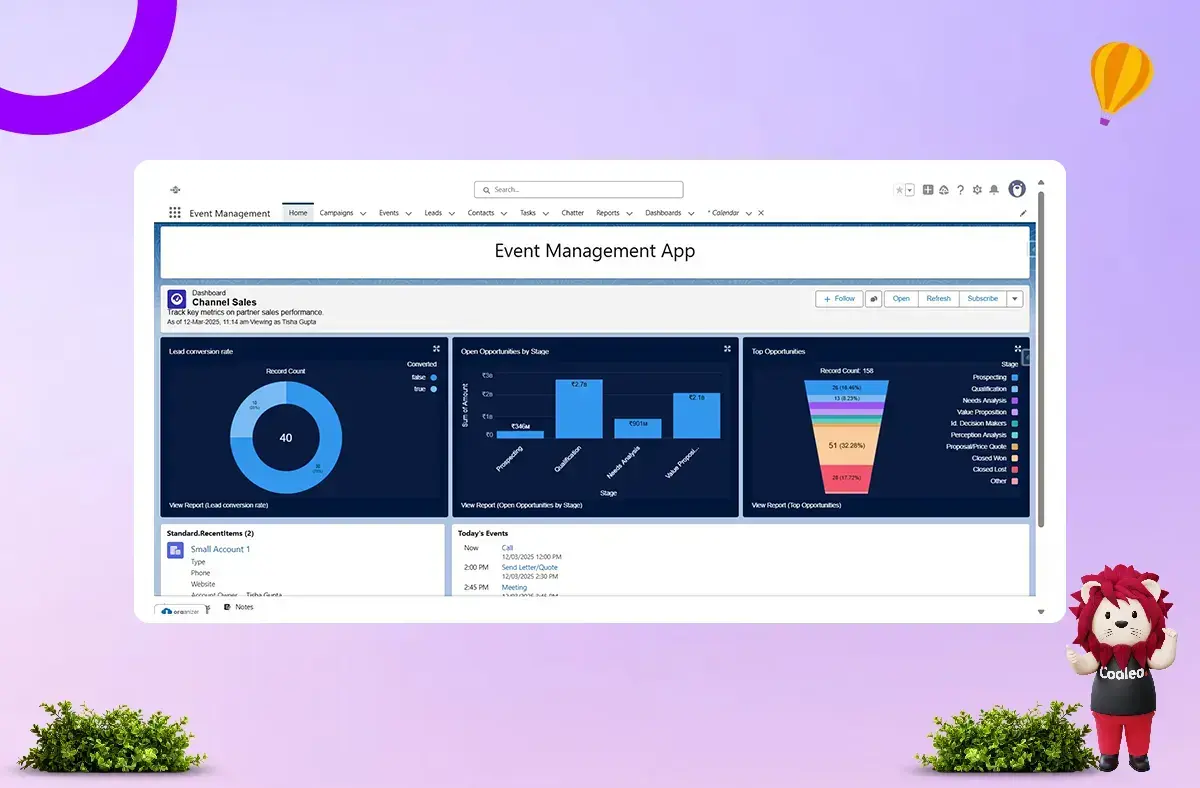Expand the Campaigns tab dropdown chevron
This screenshot has width=1200, height=788.
click(x=363, y=213)
